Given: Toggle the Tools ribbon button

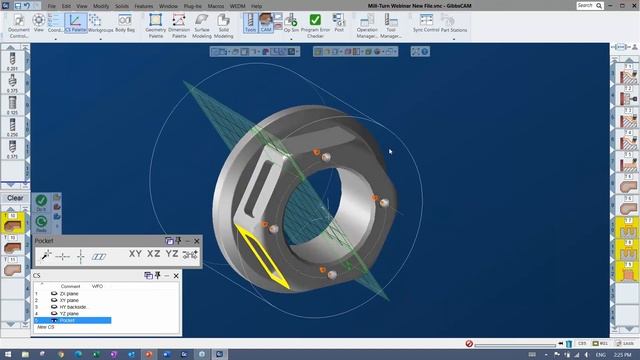Looking at the screenshot, I should coord(250,23).
